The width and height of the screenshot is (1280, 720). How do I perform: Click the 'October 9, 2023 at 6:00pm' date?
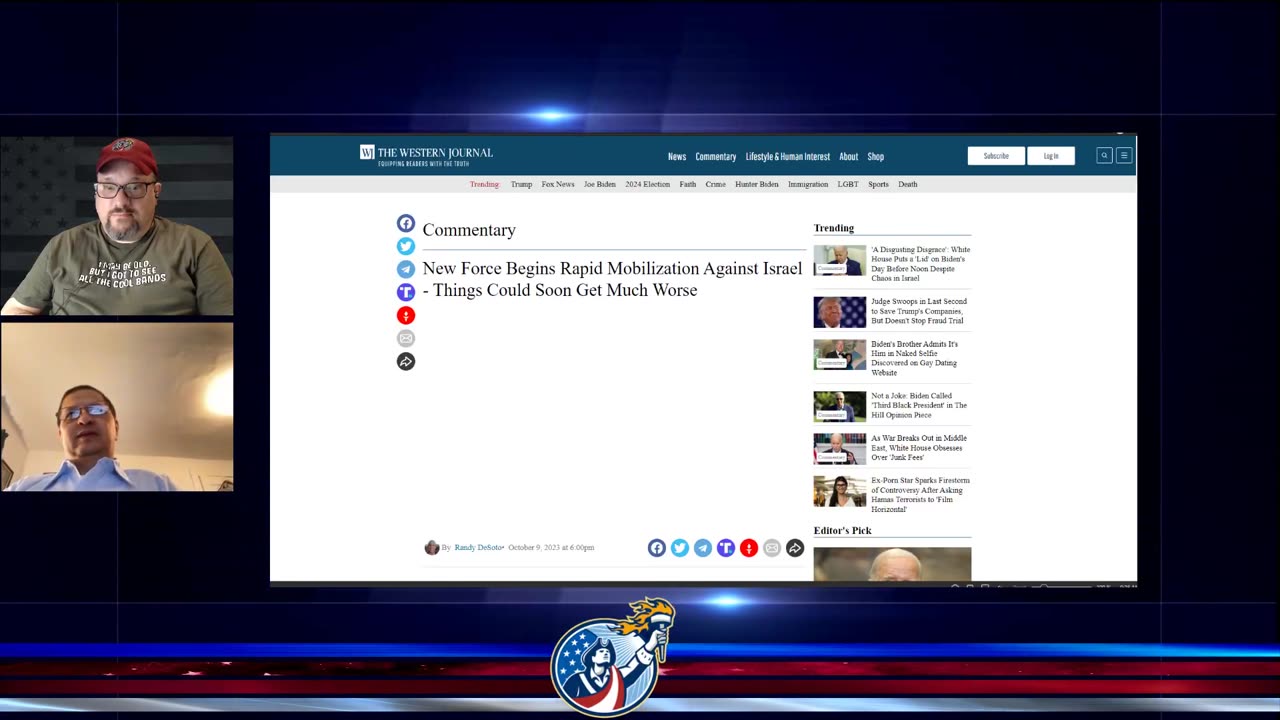(551, 547)
